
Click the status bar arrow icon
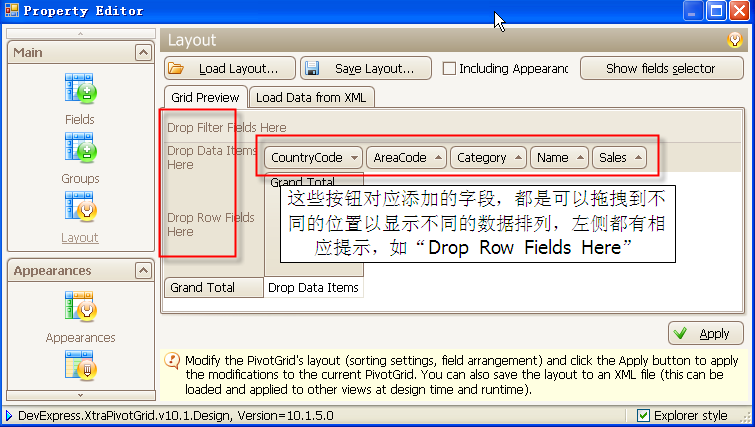[x=9, y=415]
